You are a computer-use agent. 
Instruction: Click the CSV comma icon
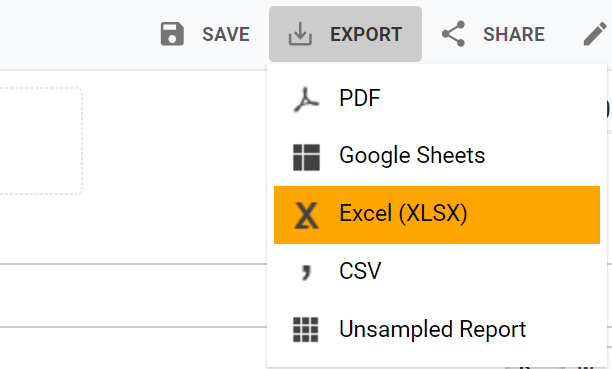[306, 272]
